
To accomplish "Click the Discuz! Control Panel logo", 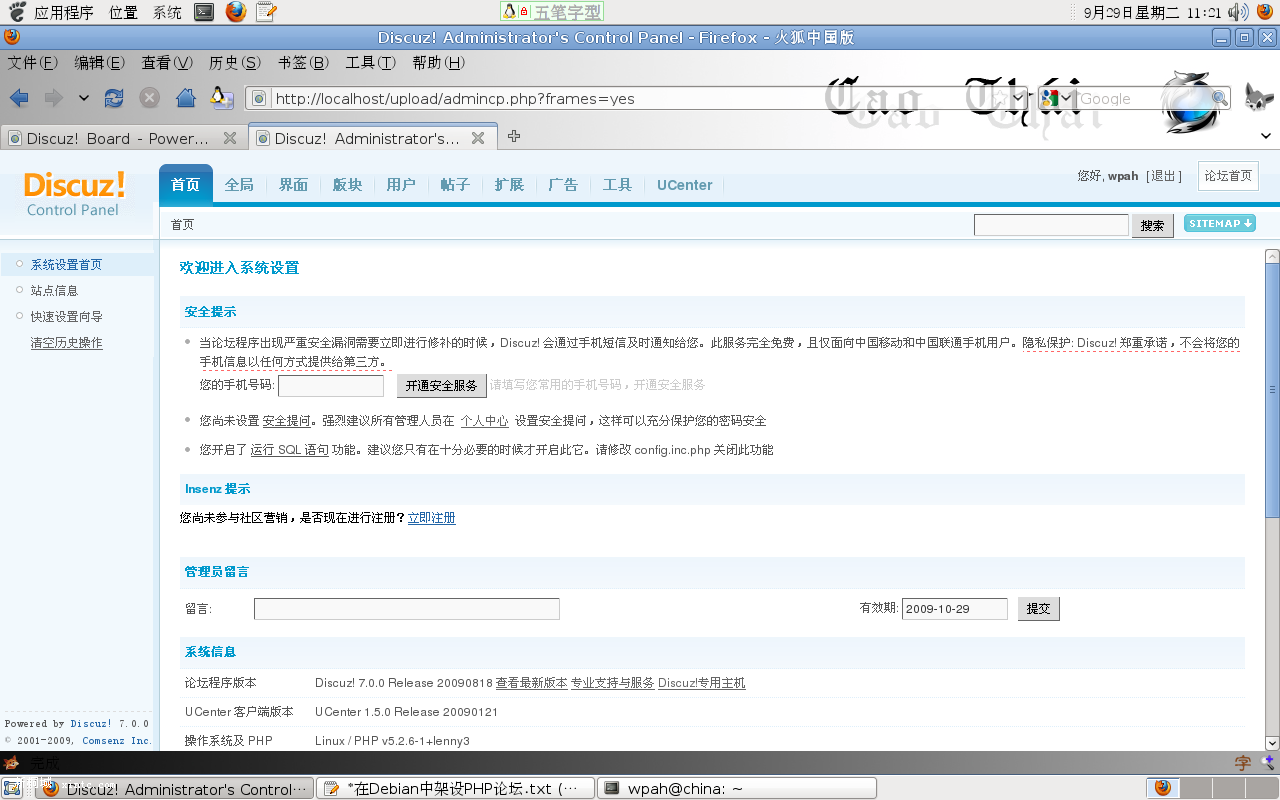I will [x=72, y=191].
